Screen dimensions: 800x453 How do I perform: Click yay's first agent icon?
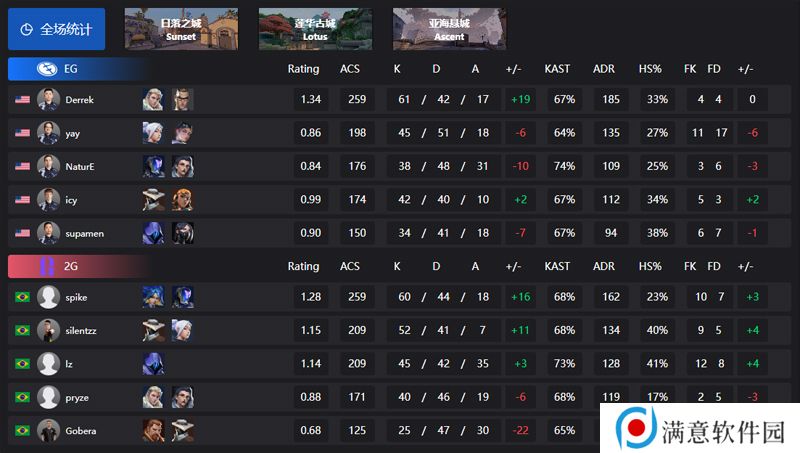click(153, 133)
